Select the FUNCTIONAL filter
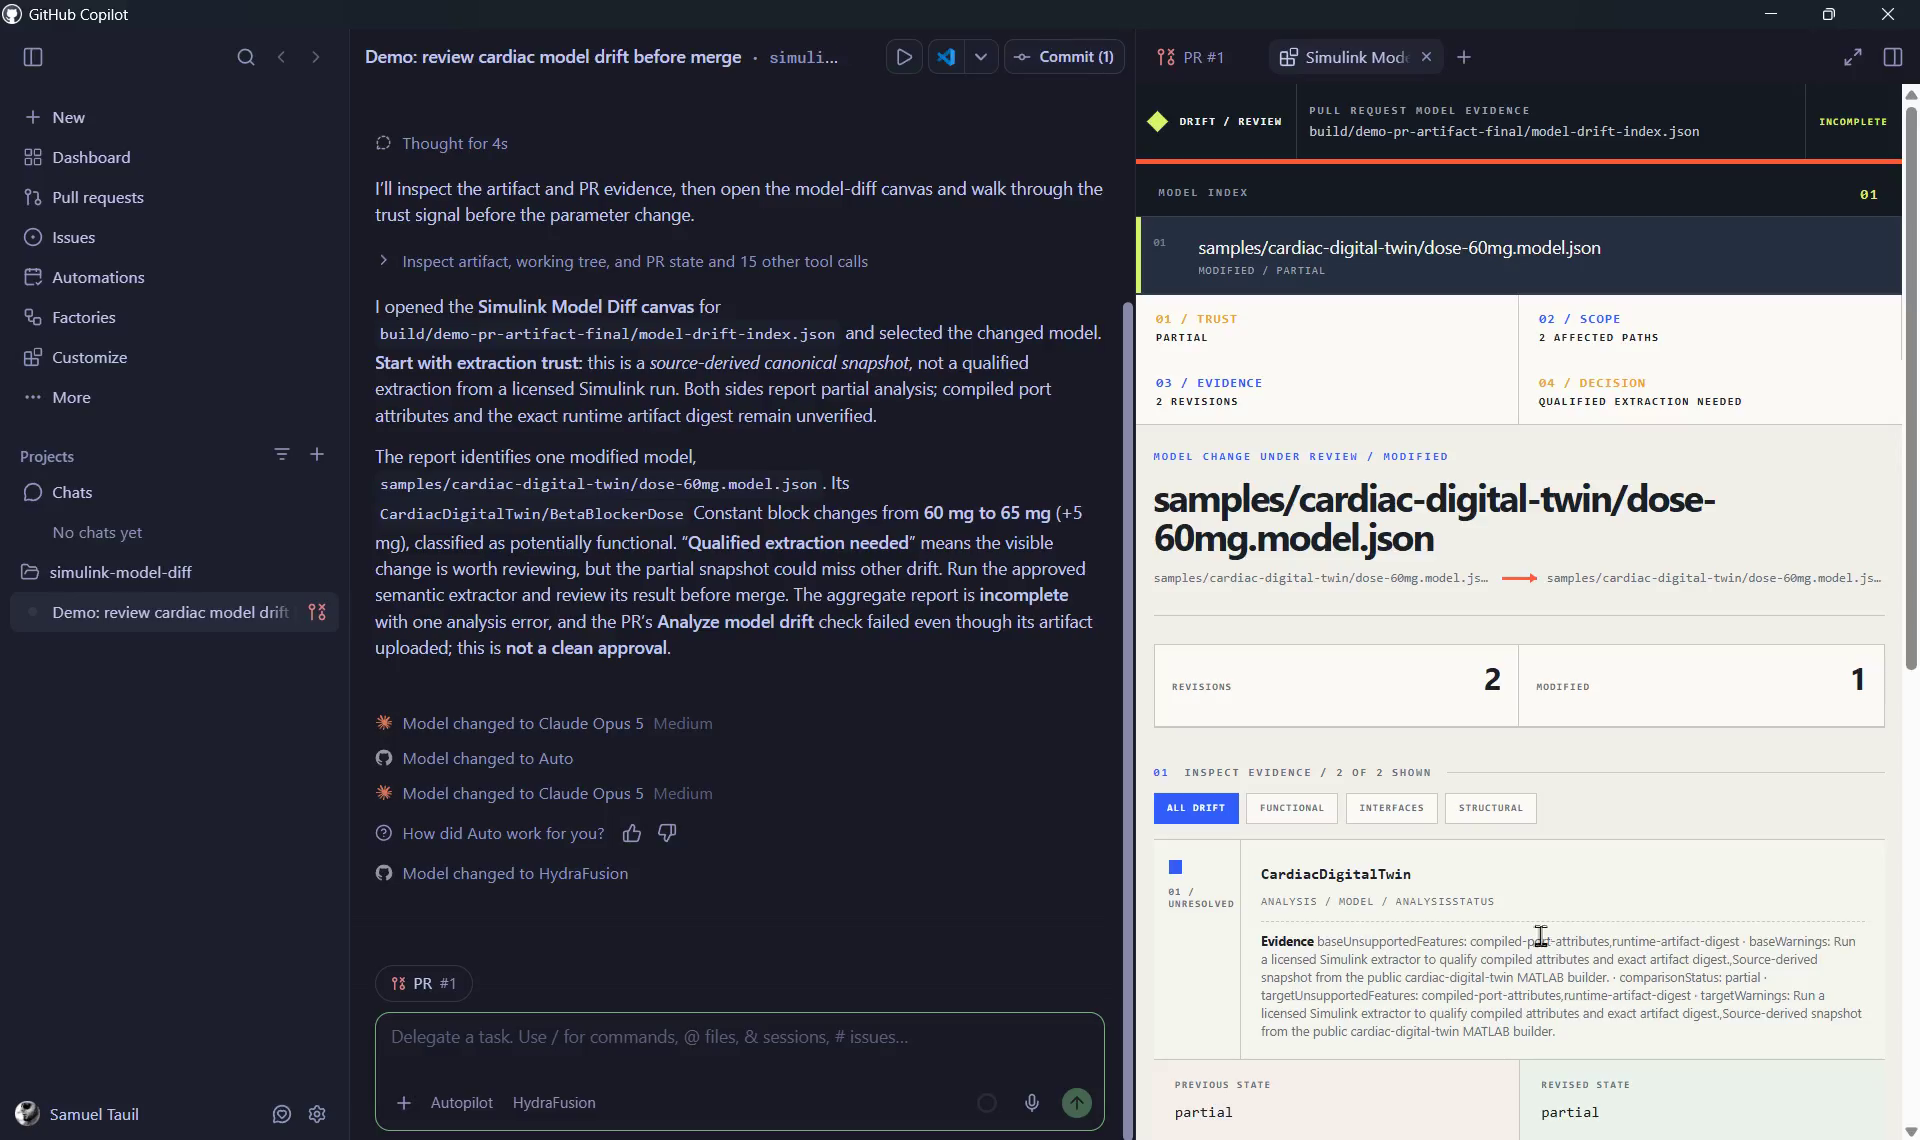This screenshot has height=1140, width=1920. 1292,808
